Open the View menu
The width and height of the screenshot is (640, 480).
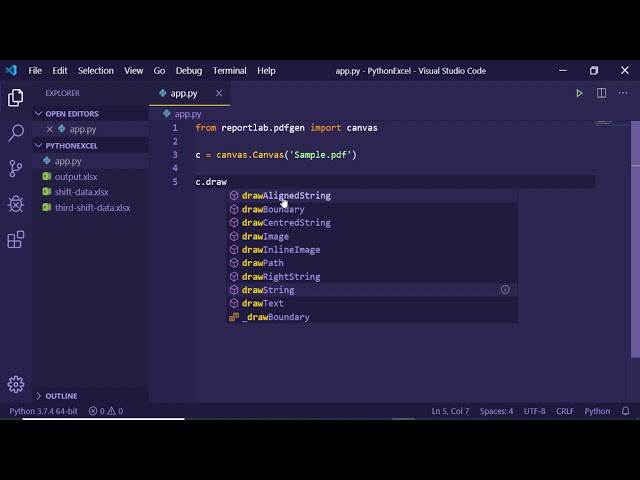point(133,71)
